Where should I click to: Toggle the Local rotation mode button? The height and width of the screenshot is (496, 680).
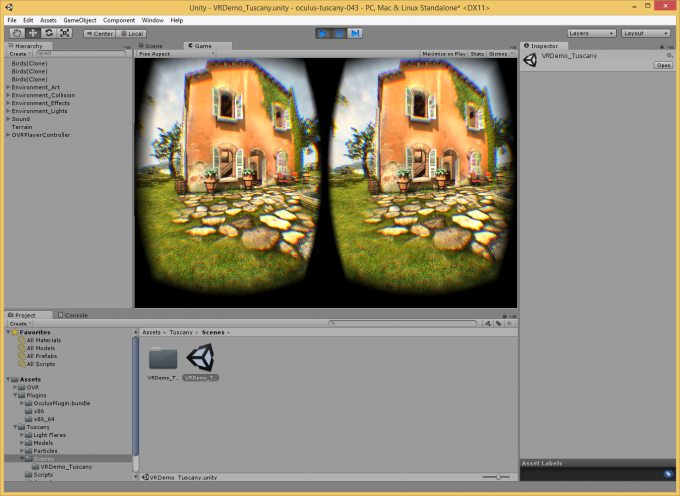pyautogui.click(x=132, y=34)
